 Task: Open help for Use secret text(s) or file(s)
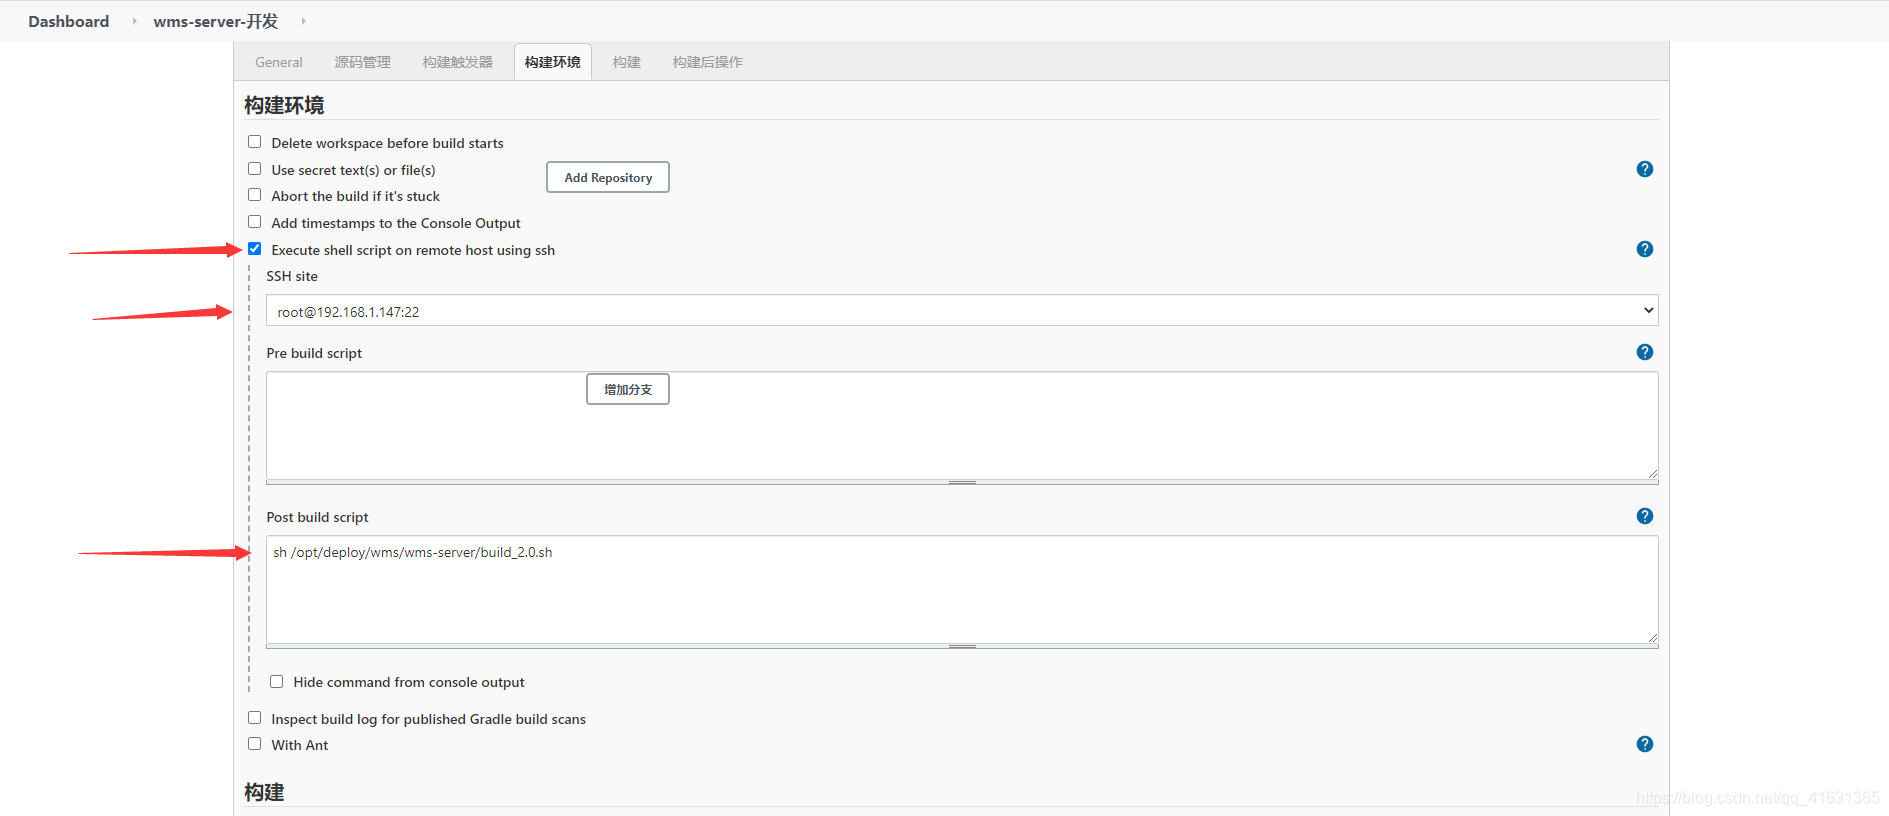coord(1644,169)
